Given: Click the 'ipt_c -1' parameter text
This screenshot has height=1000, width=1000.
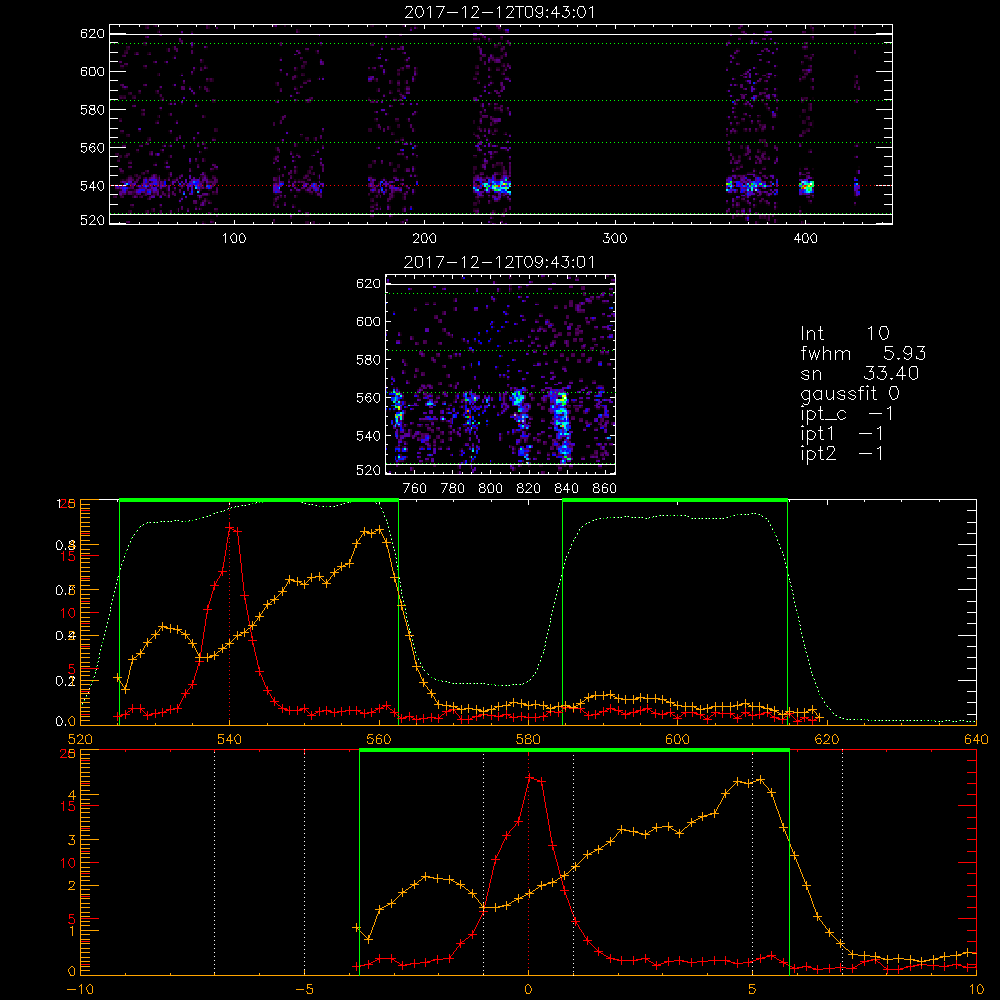Looking at the screenshot, I should (x=847, y=414).
